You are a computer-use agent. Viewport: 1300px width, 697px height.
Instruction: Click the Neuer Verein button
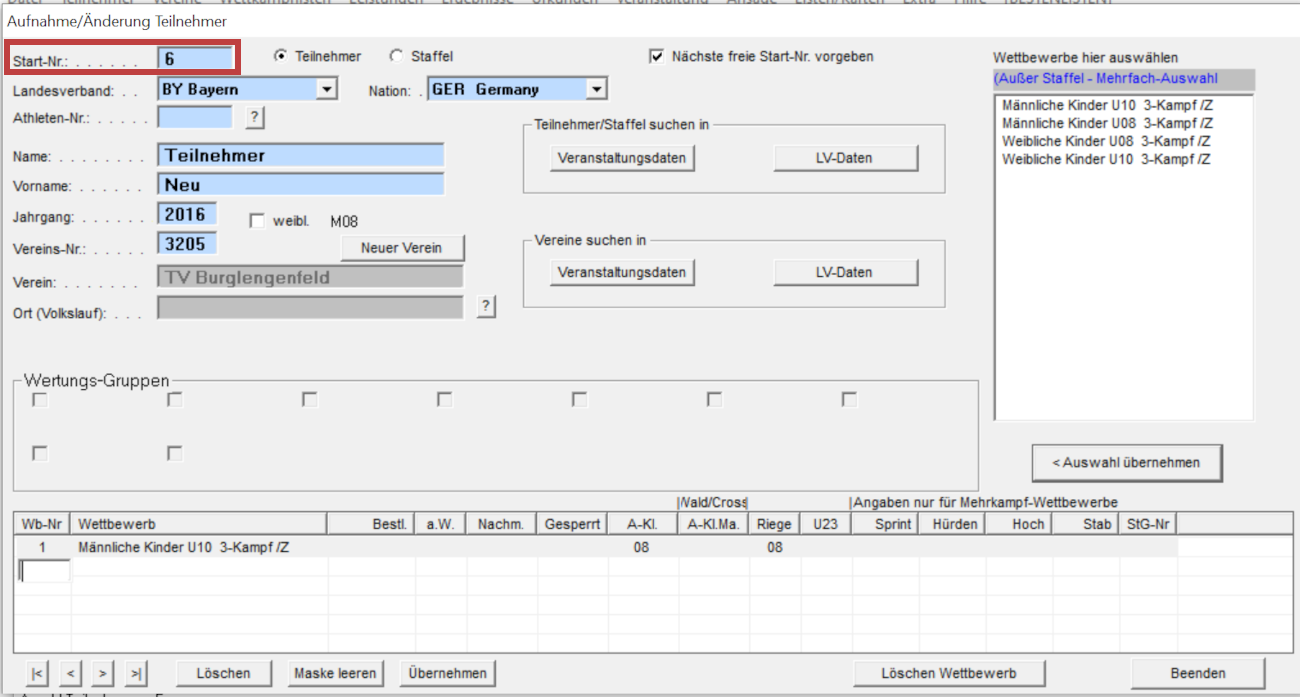point(402,248)
